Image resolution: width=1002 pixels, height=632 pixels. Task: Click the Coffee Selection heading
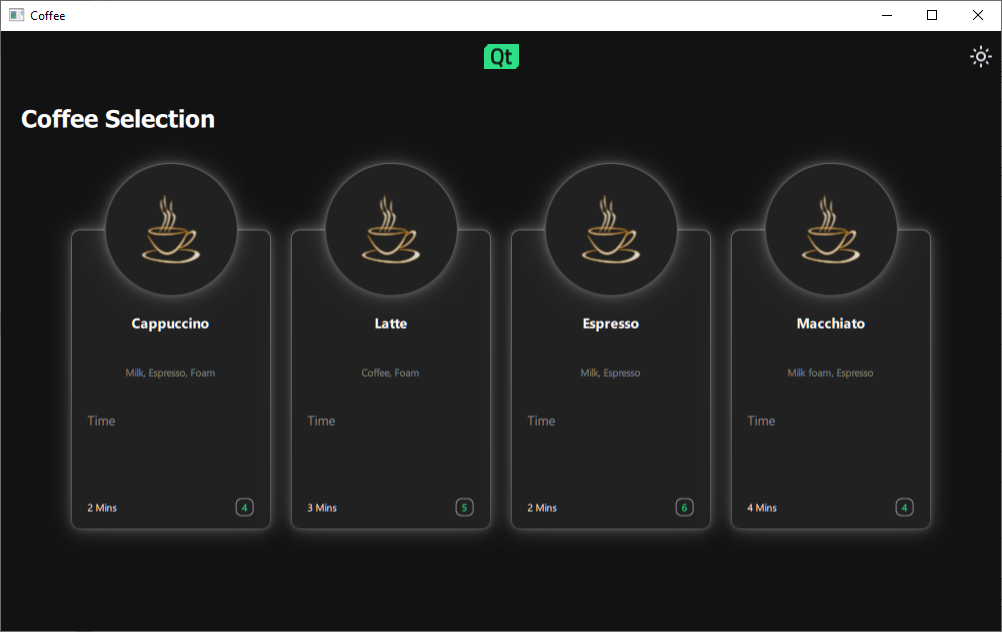click(x=118, y=119)
